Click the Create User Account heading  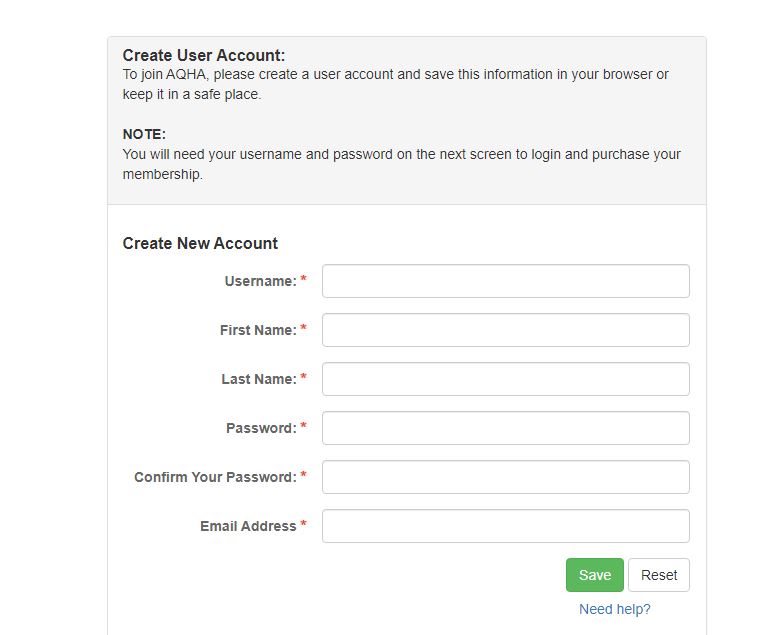(203, 56)
